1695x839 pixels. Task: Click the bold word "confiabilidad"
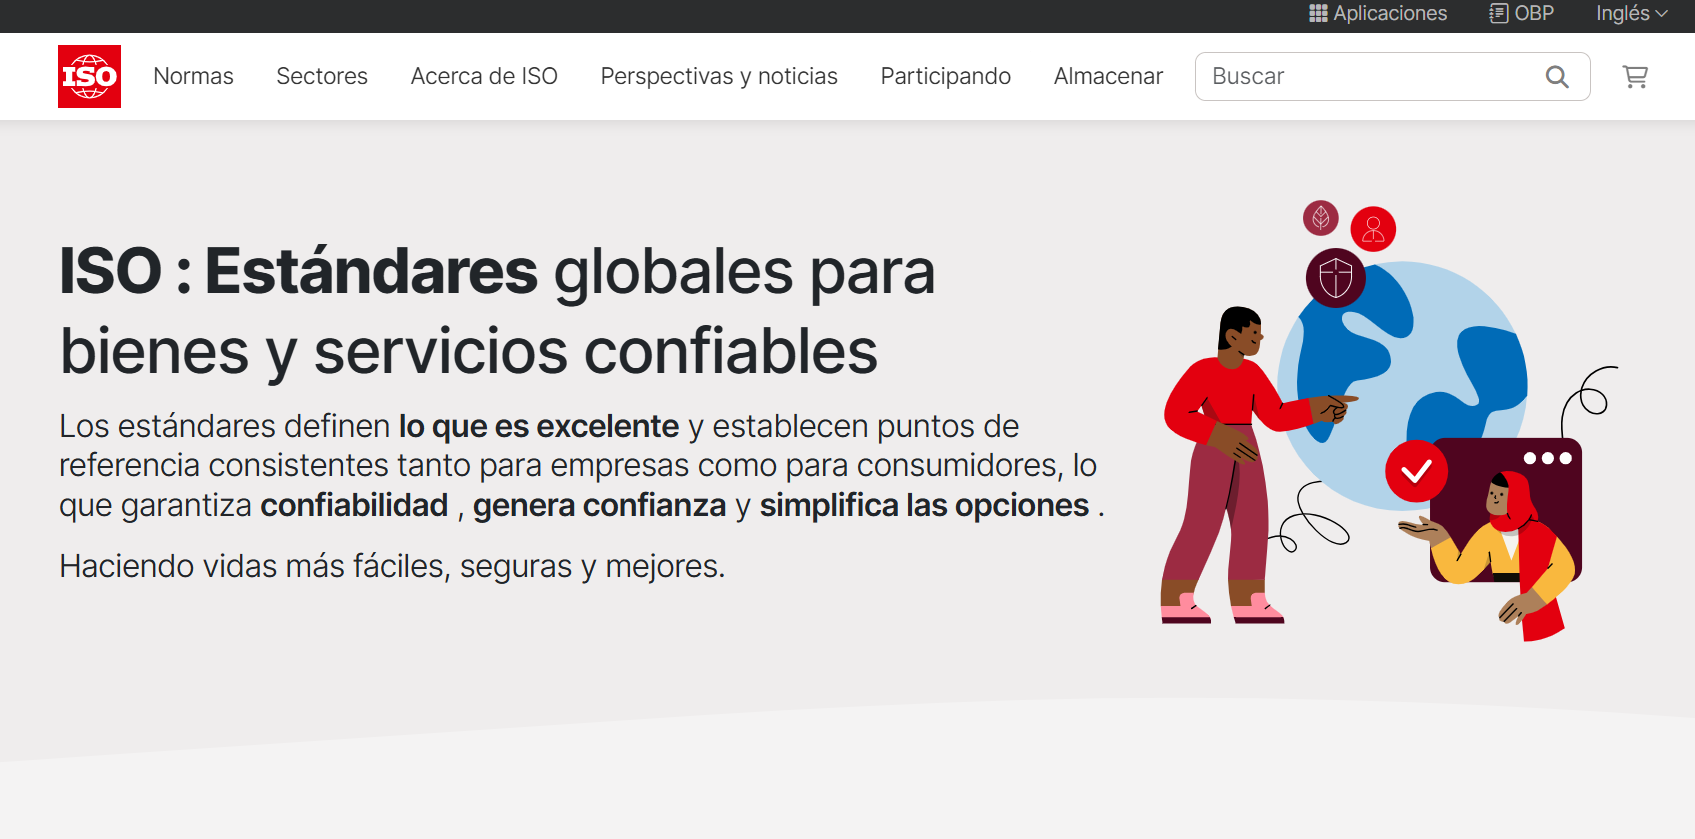tap(354, 505)
